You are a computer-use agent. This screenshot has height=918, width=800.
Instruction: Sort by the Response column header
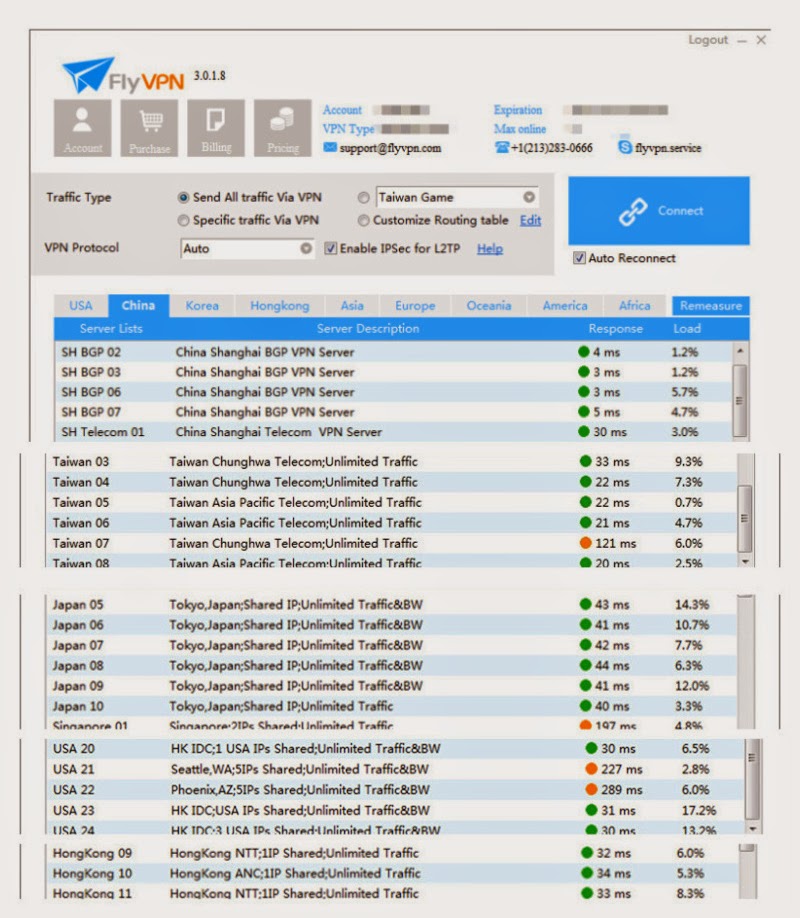616,328
